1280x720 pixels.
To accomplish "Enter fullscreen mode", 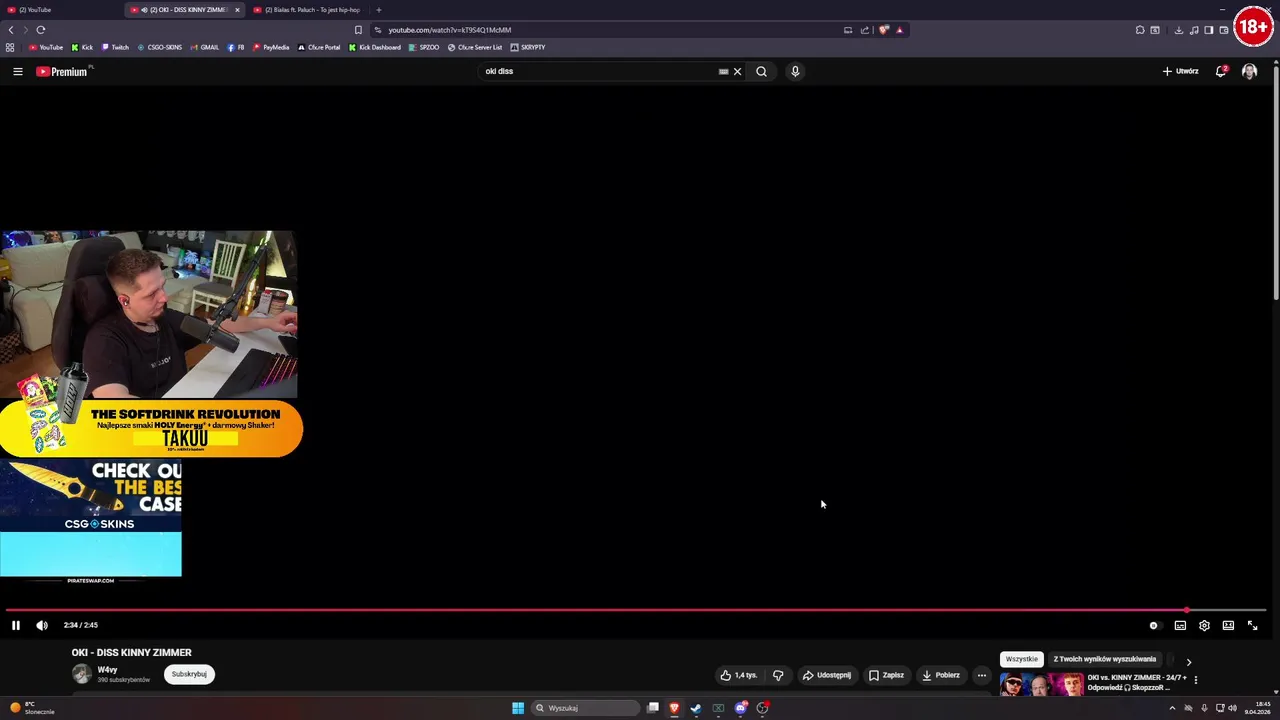I will point(1252,625).
